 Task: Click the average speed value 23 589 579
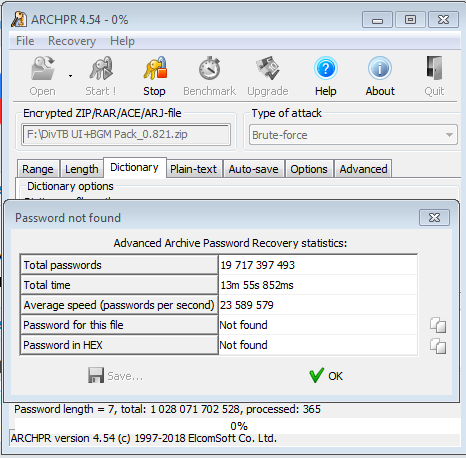pos(247,305)
